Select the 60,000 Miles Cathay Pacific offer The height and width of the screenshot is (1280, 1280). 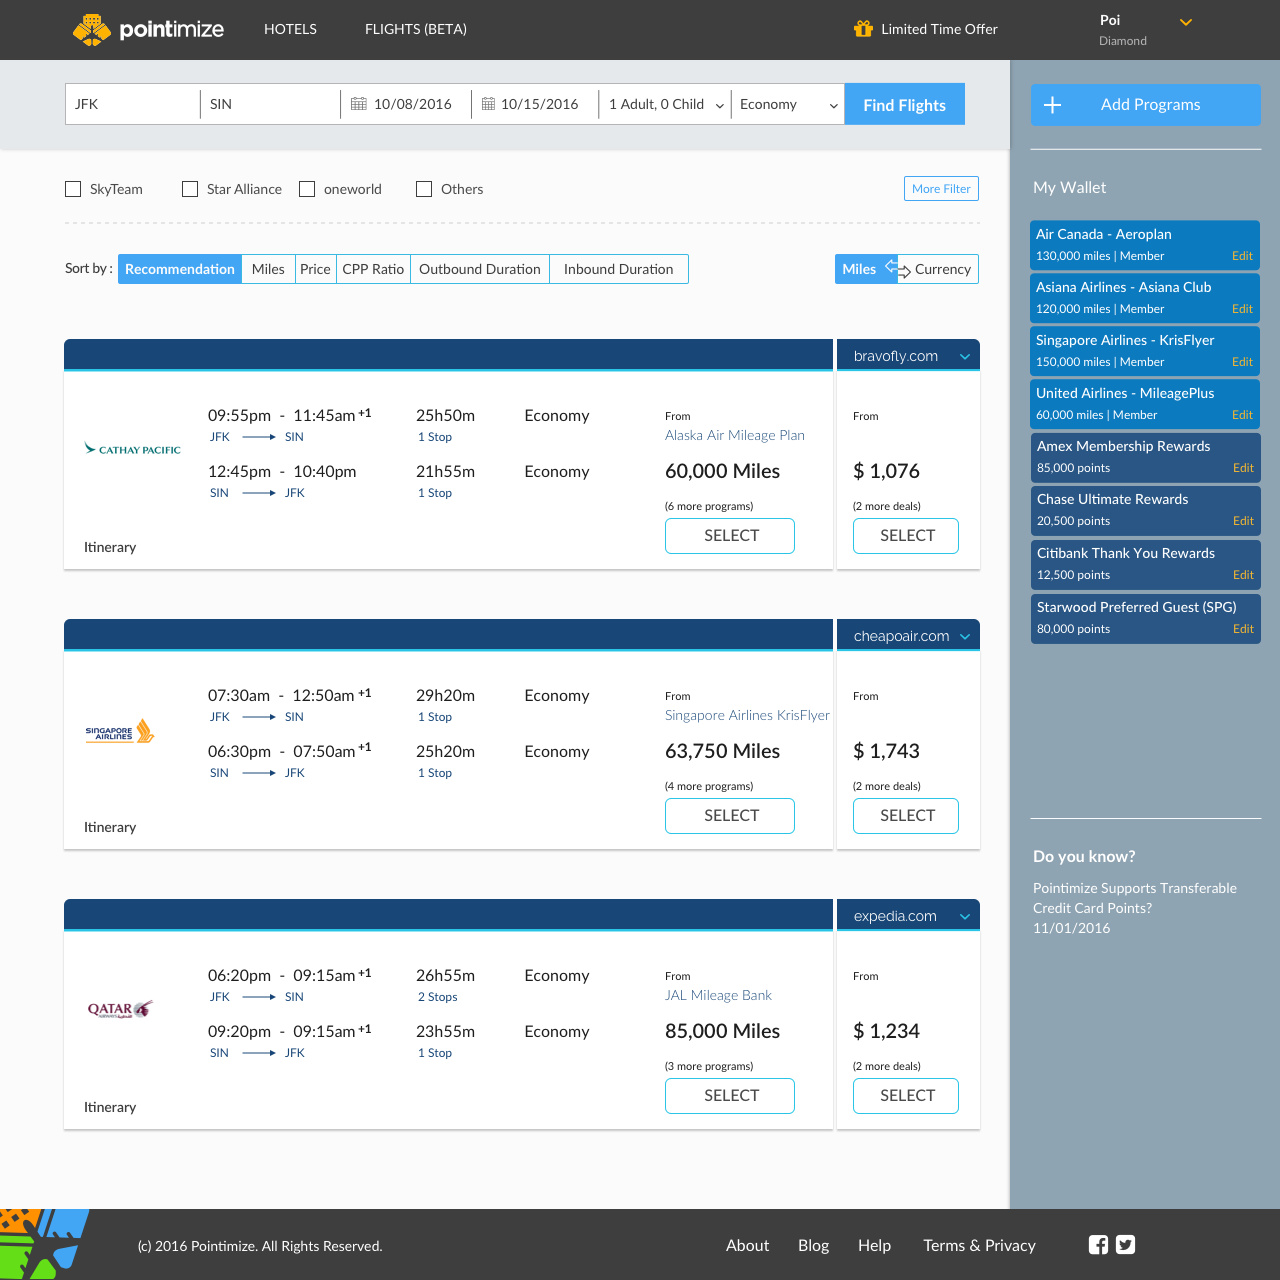point(730,536)
